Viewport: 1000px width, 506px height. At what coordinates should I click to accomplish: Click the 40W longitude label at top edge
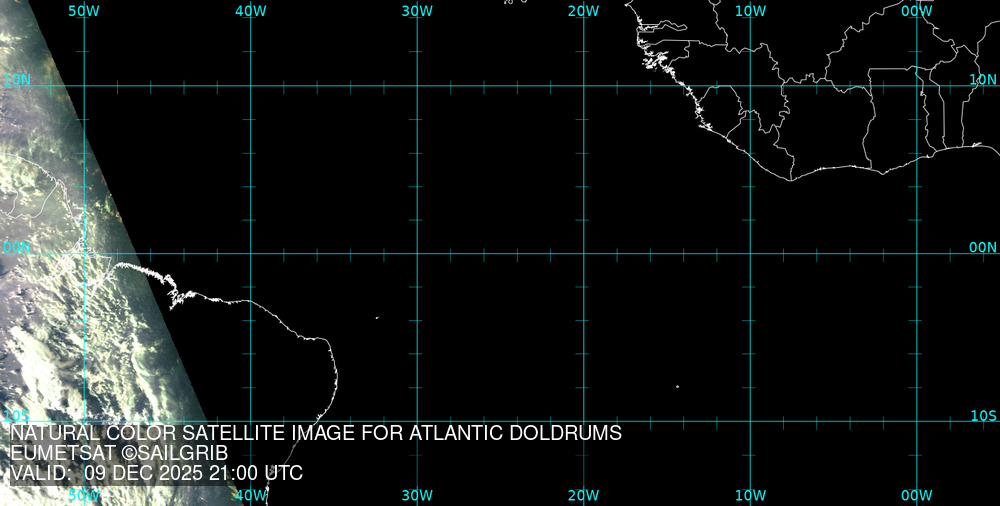coord(250,10)
